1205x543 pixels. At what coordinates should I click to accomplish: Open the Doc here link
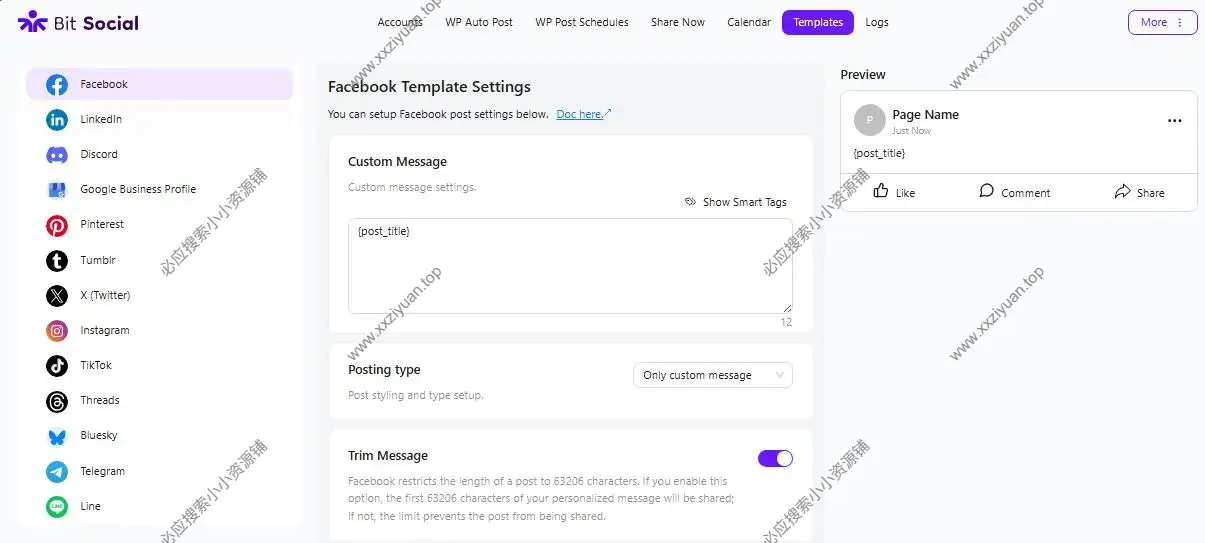[x=583, y=114]
